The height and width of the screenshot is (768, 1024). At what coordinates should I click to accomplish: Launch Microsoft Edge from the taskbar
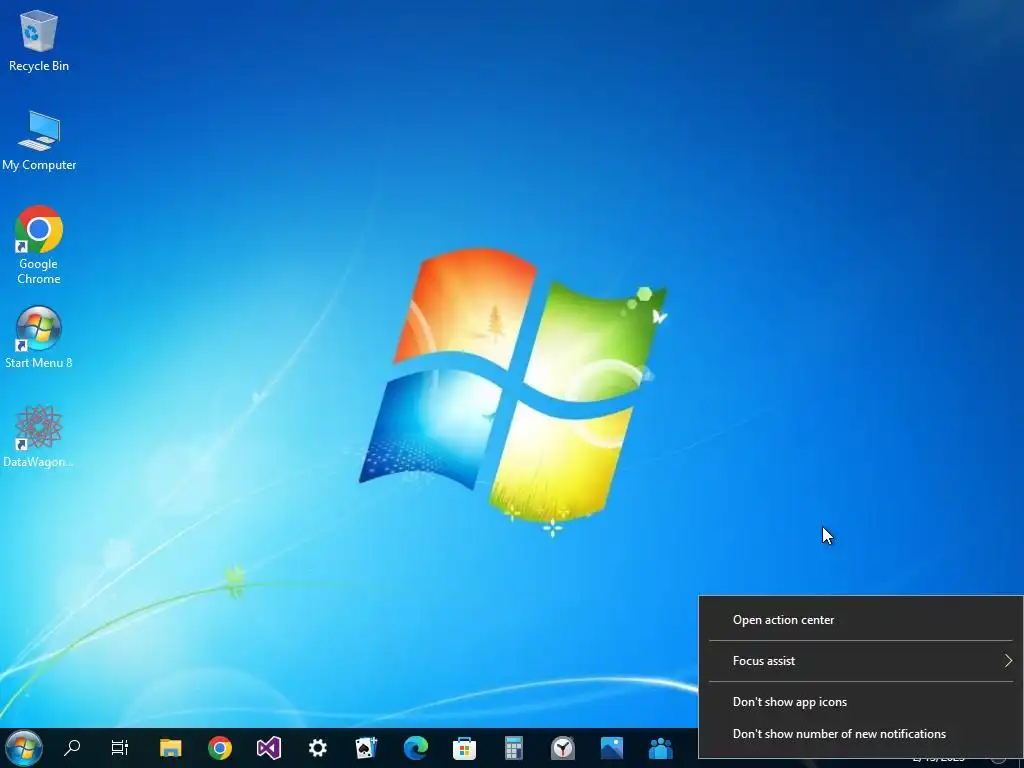(415, 748)
